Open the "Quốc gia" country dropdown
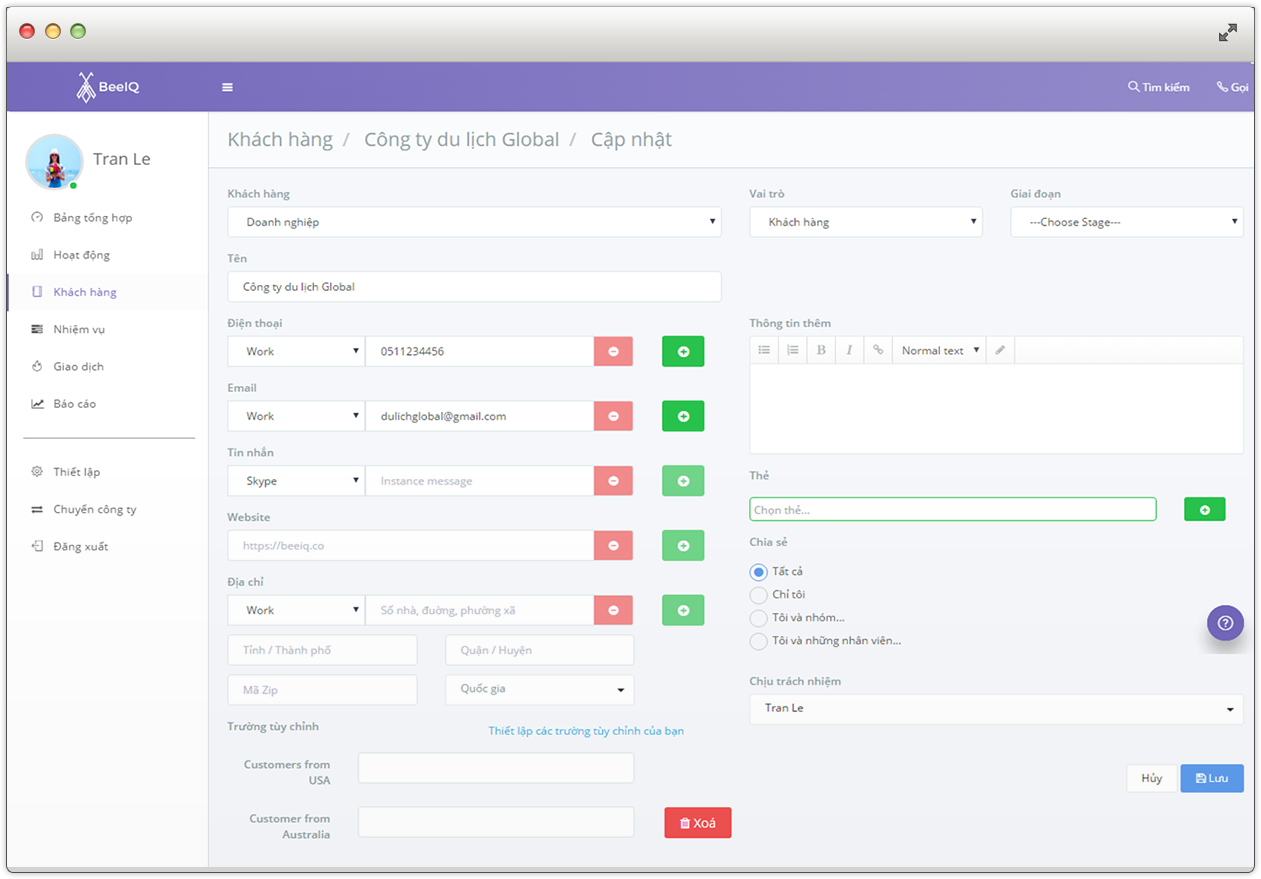 click(x=539, y=690)
